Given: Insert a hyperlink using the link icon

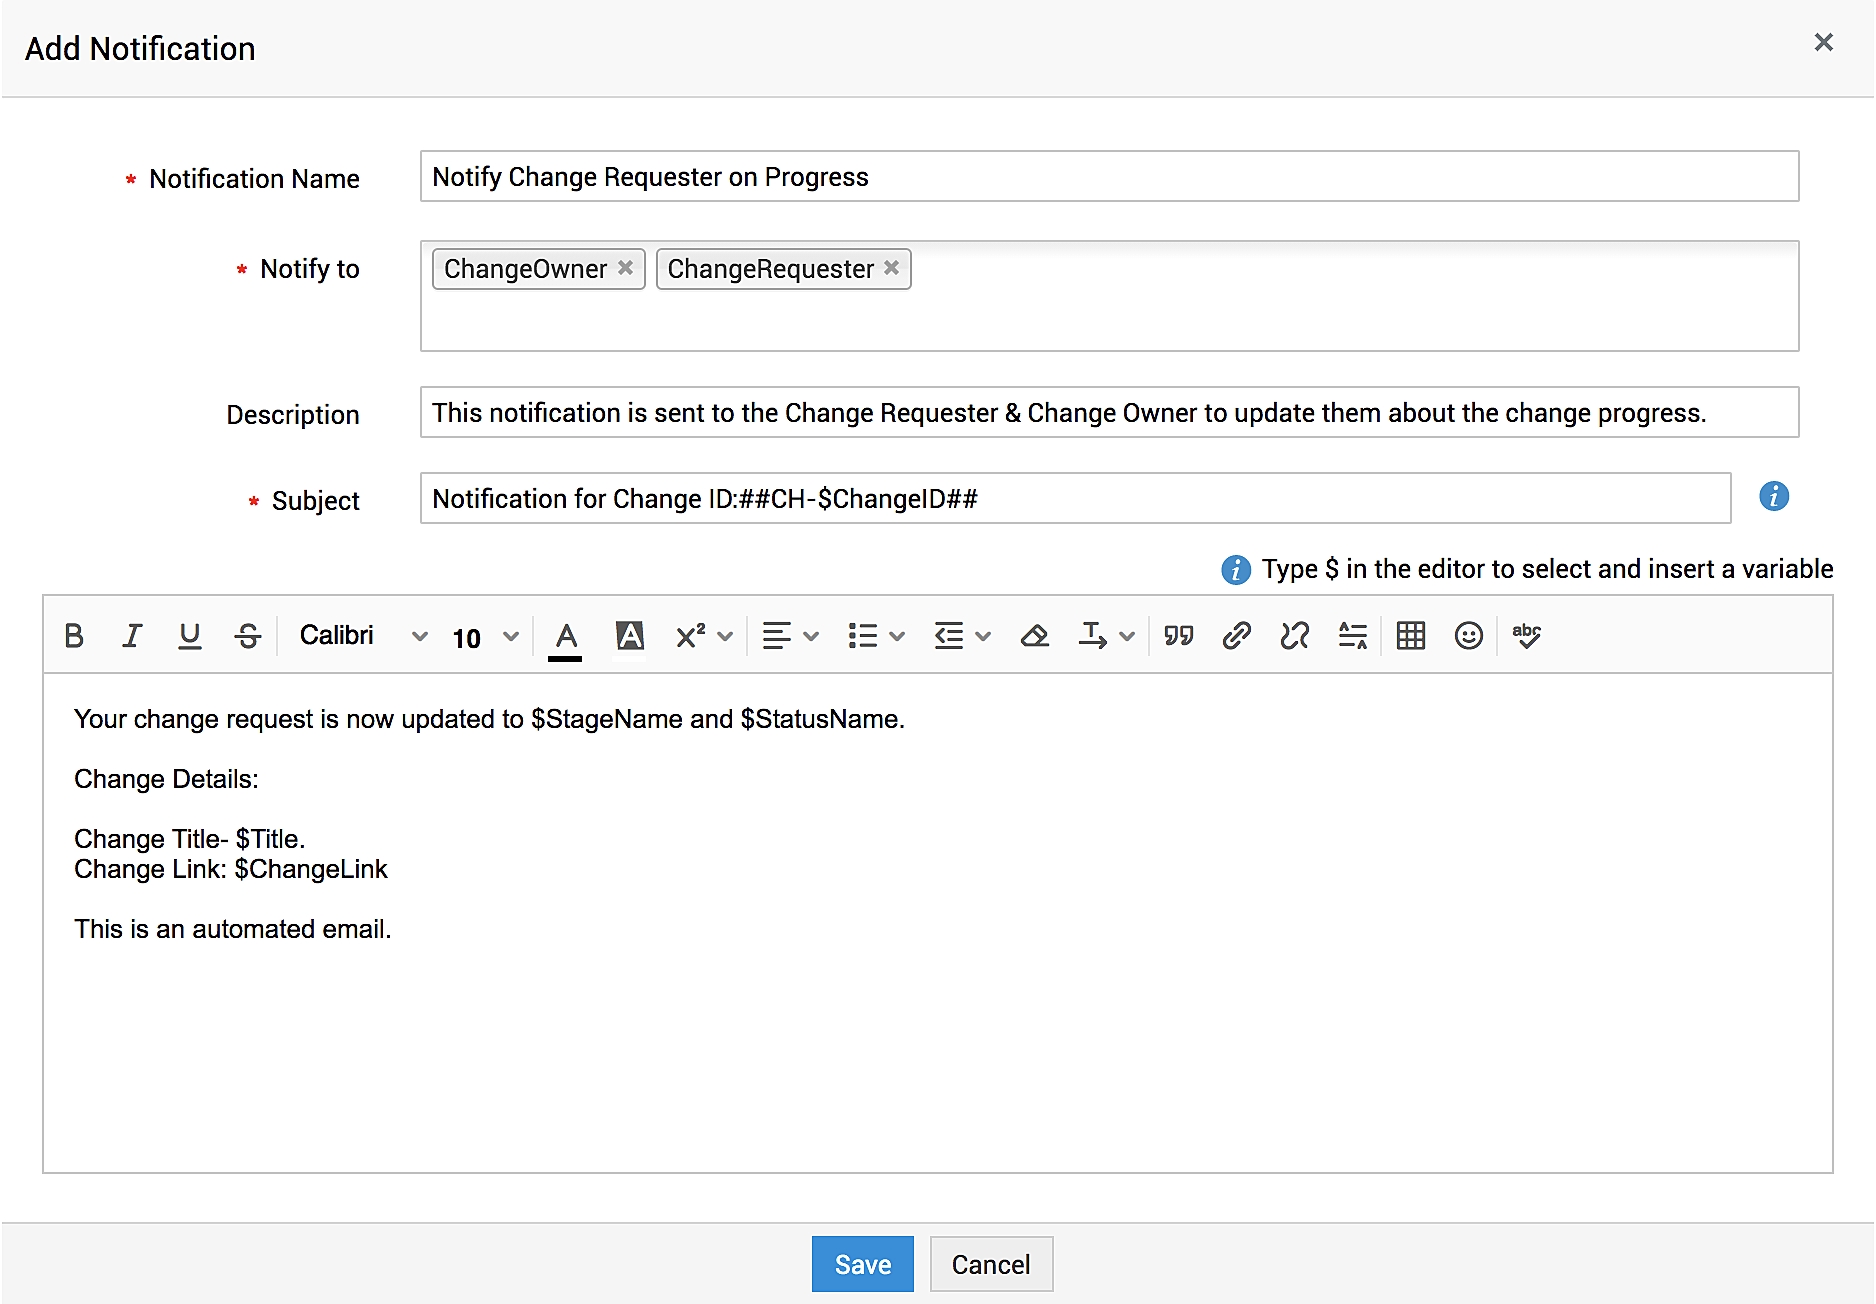Looking at the screenshot, I should 1237,636.
